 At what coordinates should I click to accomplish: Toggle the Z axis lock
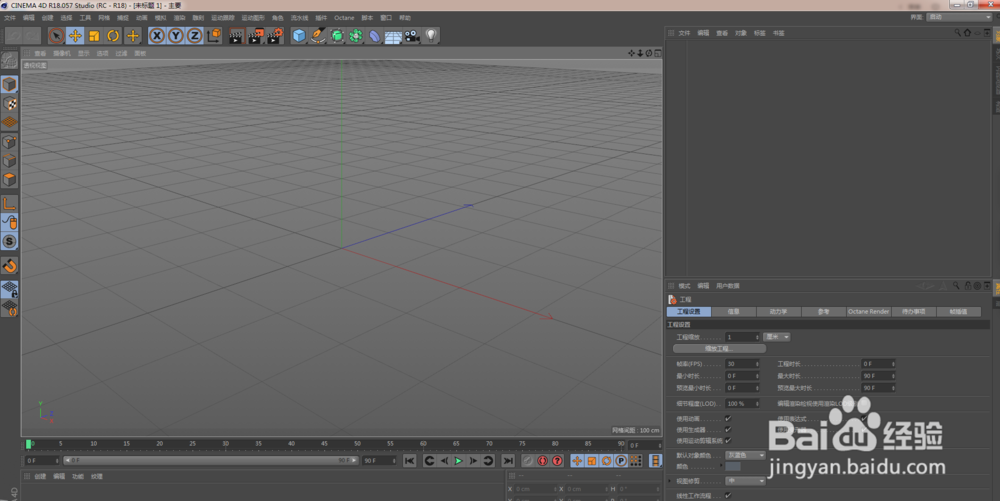click(195, 36)
